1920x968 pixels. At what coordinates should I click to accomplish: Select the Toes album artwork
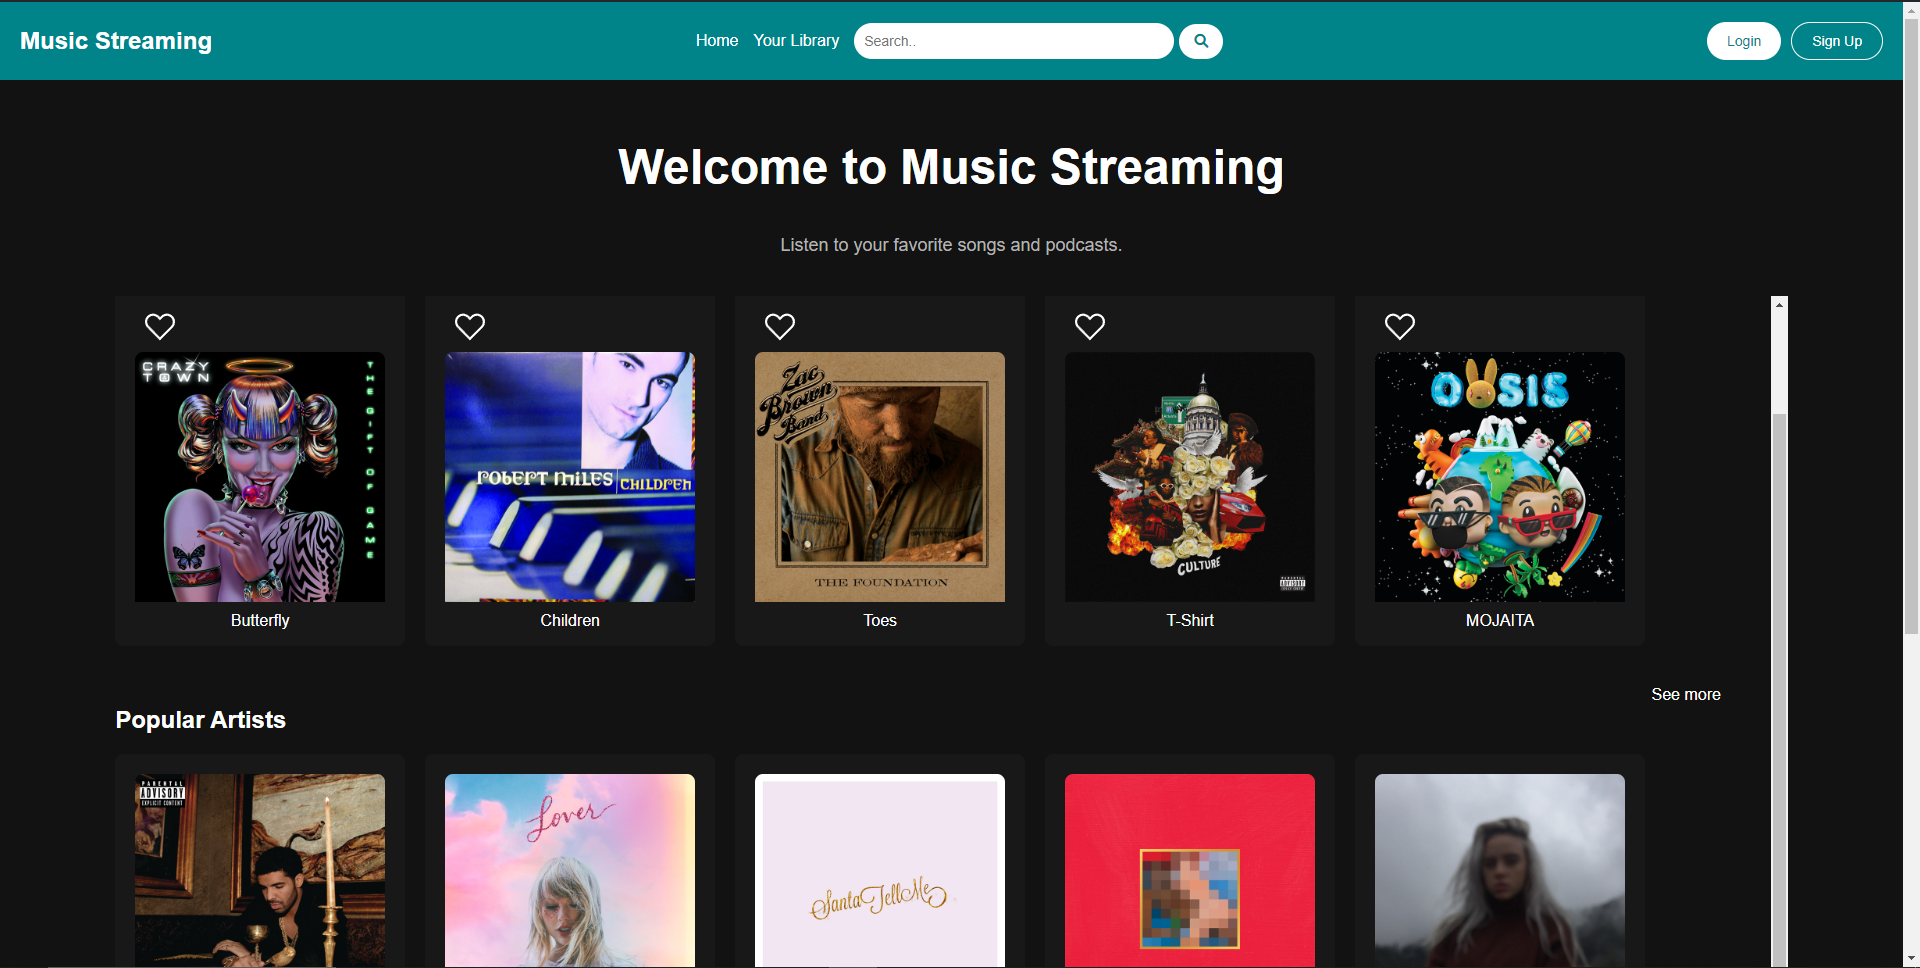880,477
